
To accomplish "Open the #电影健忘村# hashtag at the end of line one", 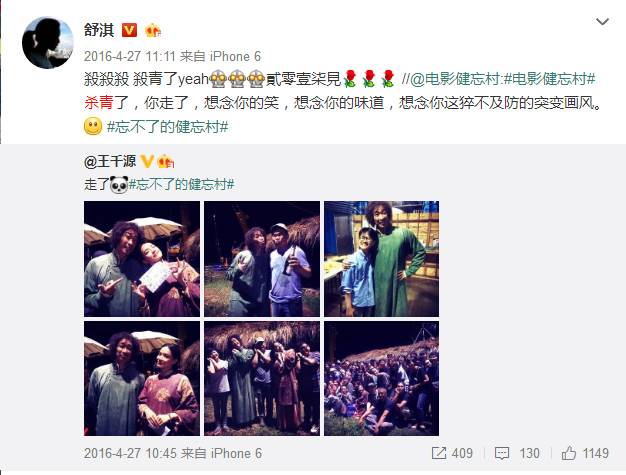I will (x=549, y=79).
